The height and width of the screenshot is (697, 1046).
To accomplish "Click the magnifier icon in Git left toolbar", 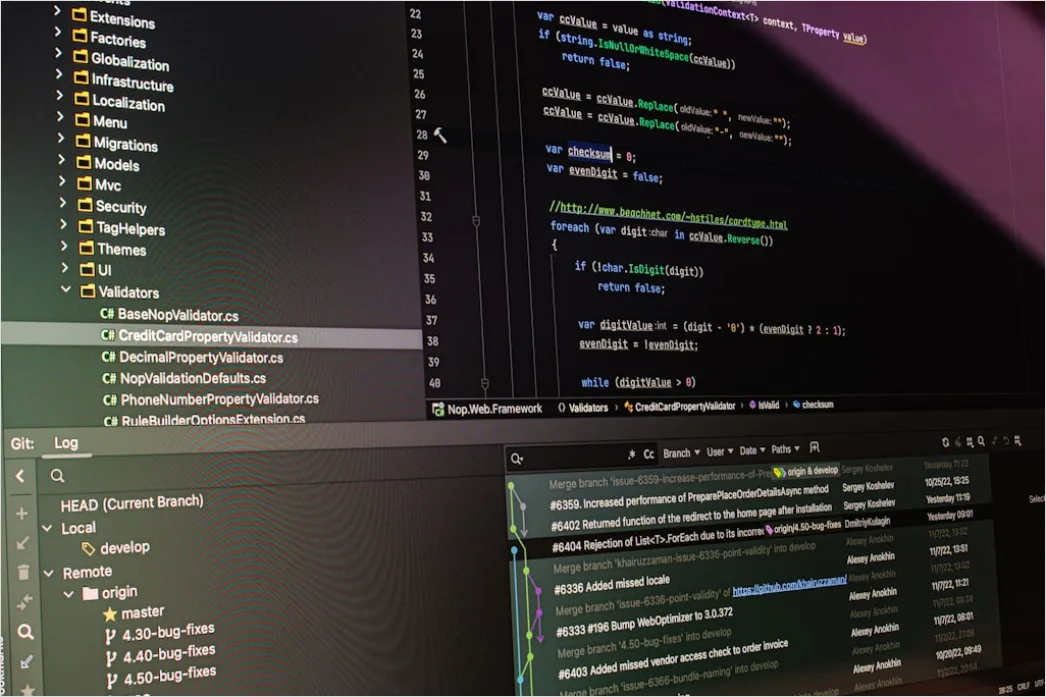I will coord(25,632).
